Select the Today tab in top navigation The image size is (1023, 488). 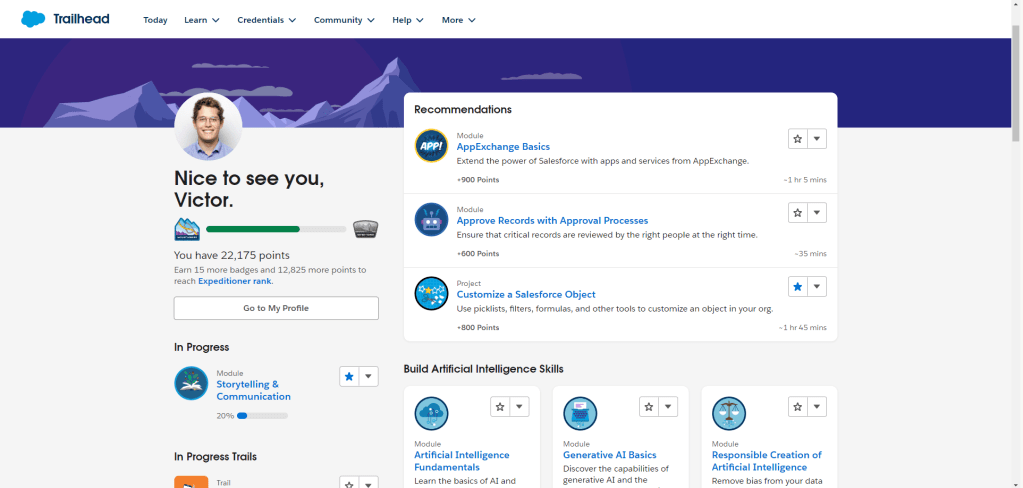tap(155, 20)
